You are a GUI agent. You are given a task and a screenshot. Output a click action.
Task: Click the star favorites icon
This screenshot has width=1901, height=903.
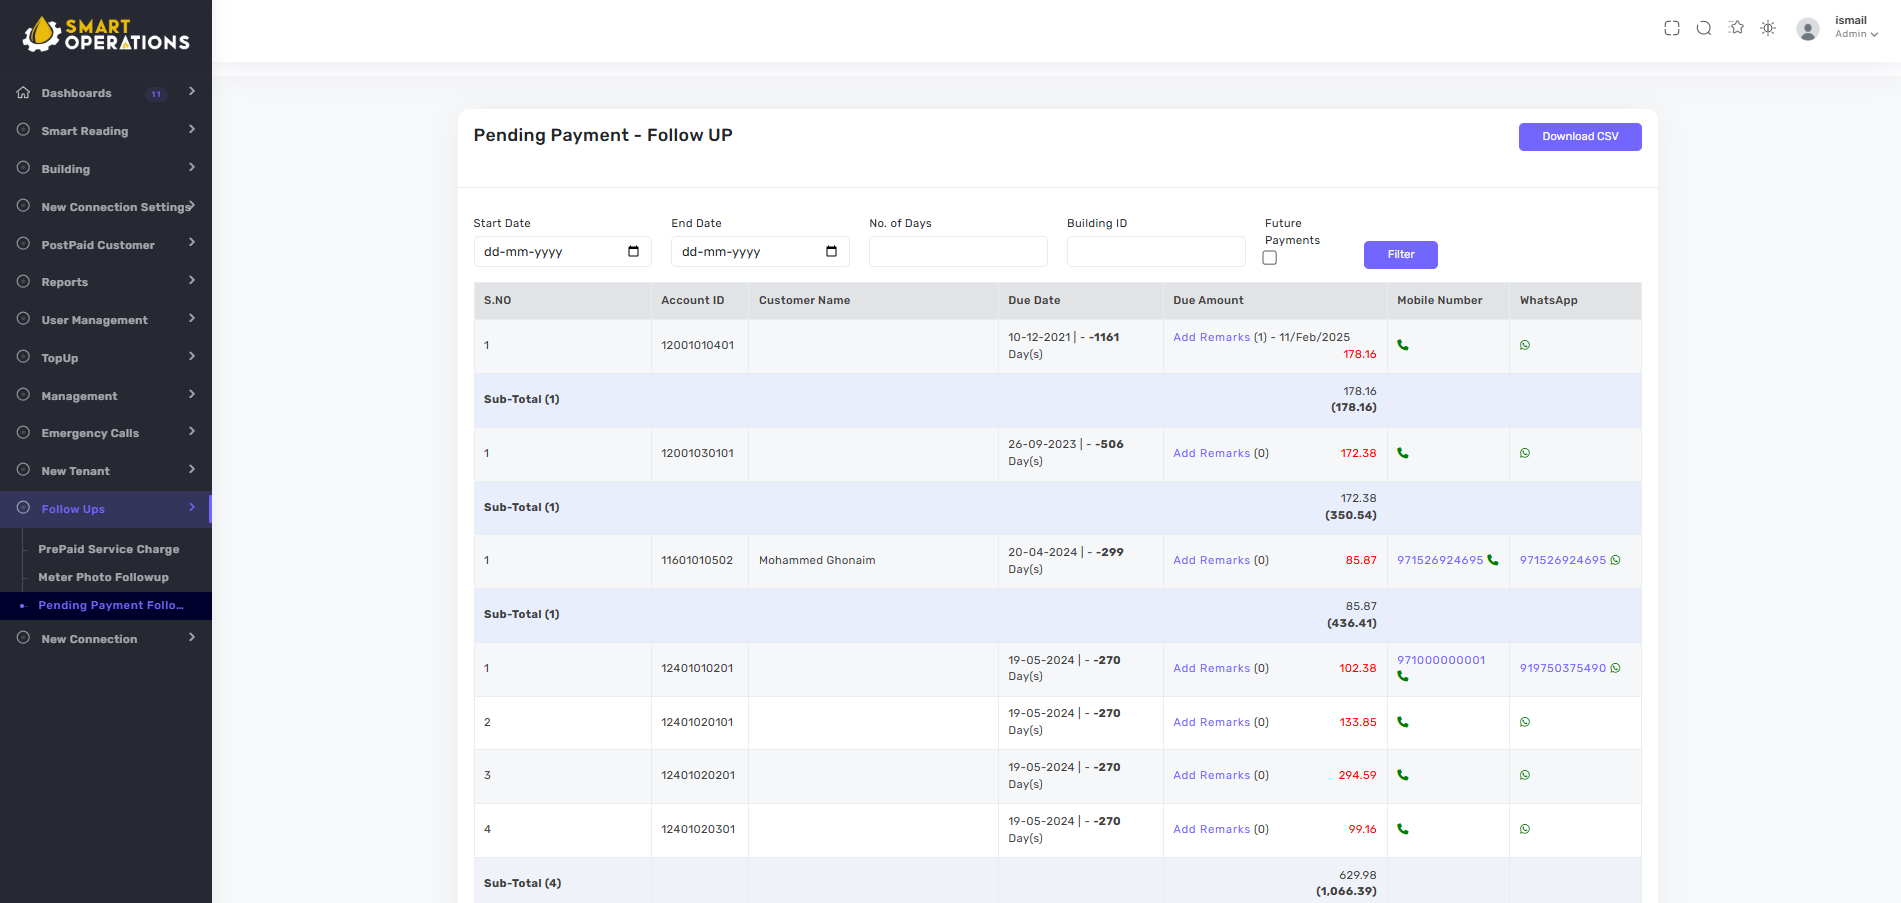point(1737,28)
